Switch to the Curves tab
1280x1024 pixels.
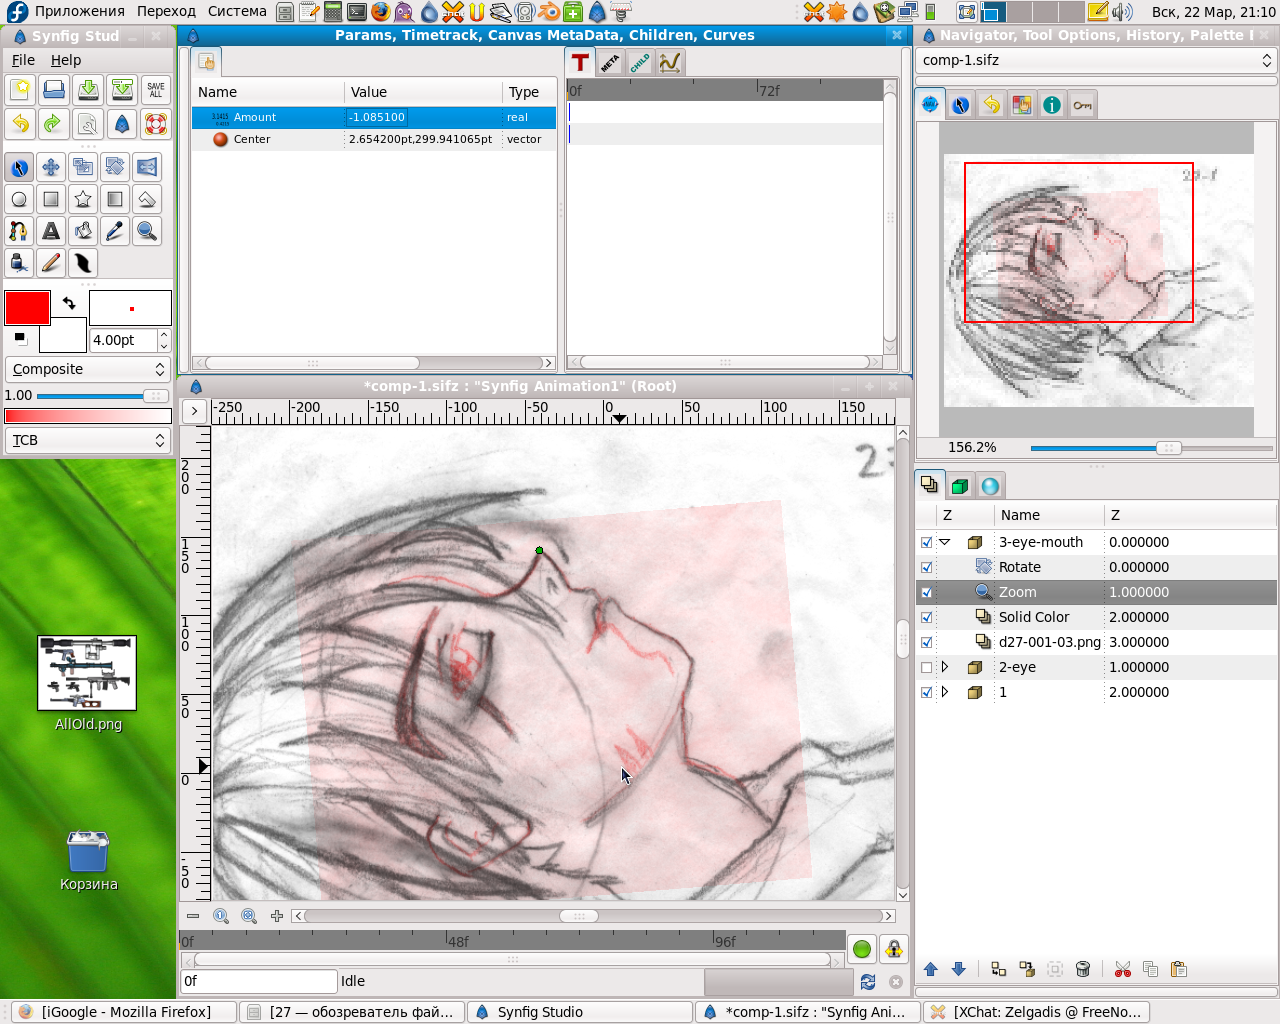pos(670,62)
